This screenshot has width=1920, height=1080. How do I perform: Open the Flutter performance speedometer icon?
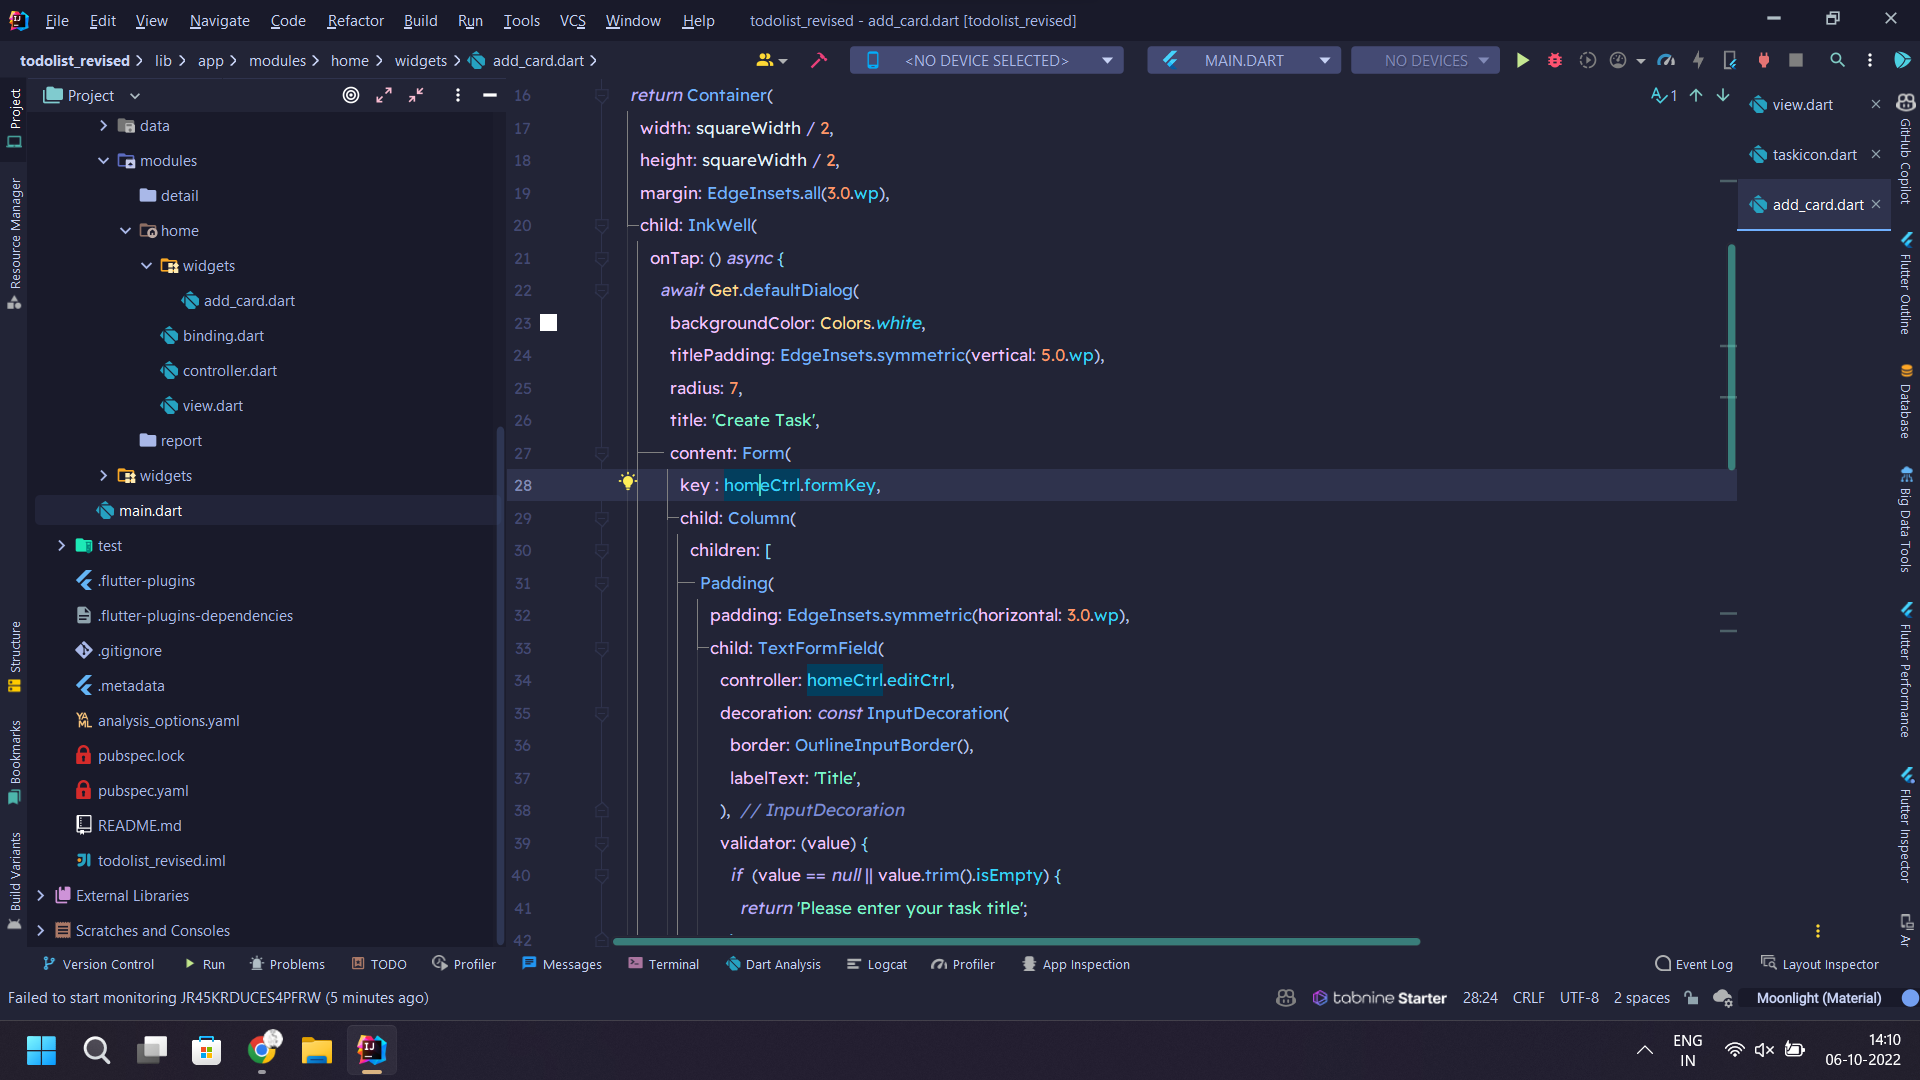(x=1666, y=61)
